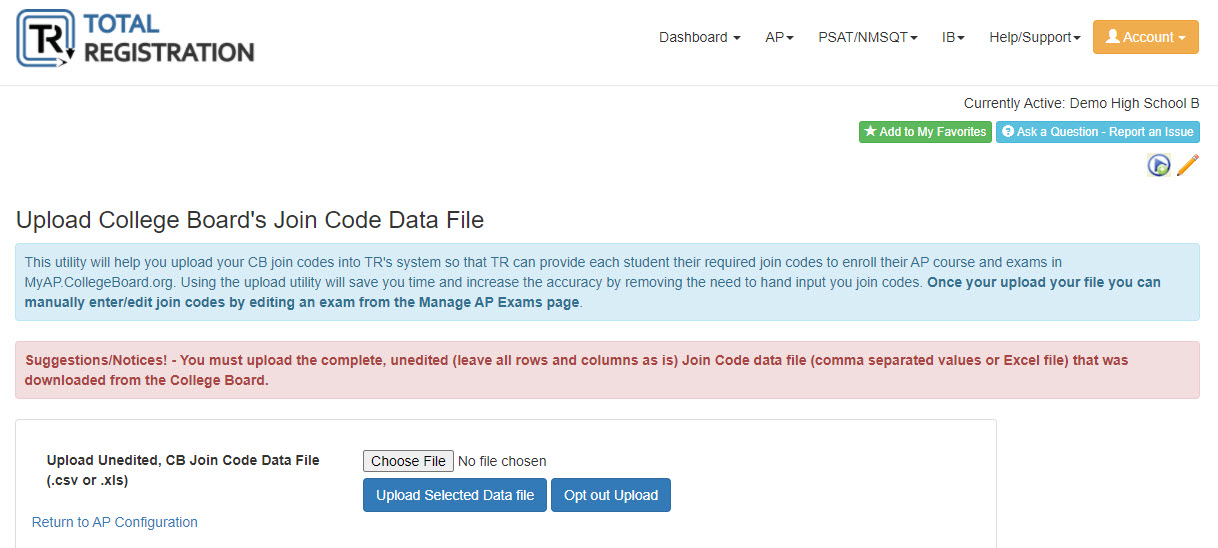Image resolution: width=1218 pixels, height=548 pixels.
Task: Expand the PSAT/NMSQT dropdown
Action: pyautogui.click(x=868, y=37)
